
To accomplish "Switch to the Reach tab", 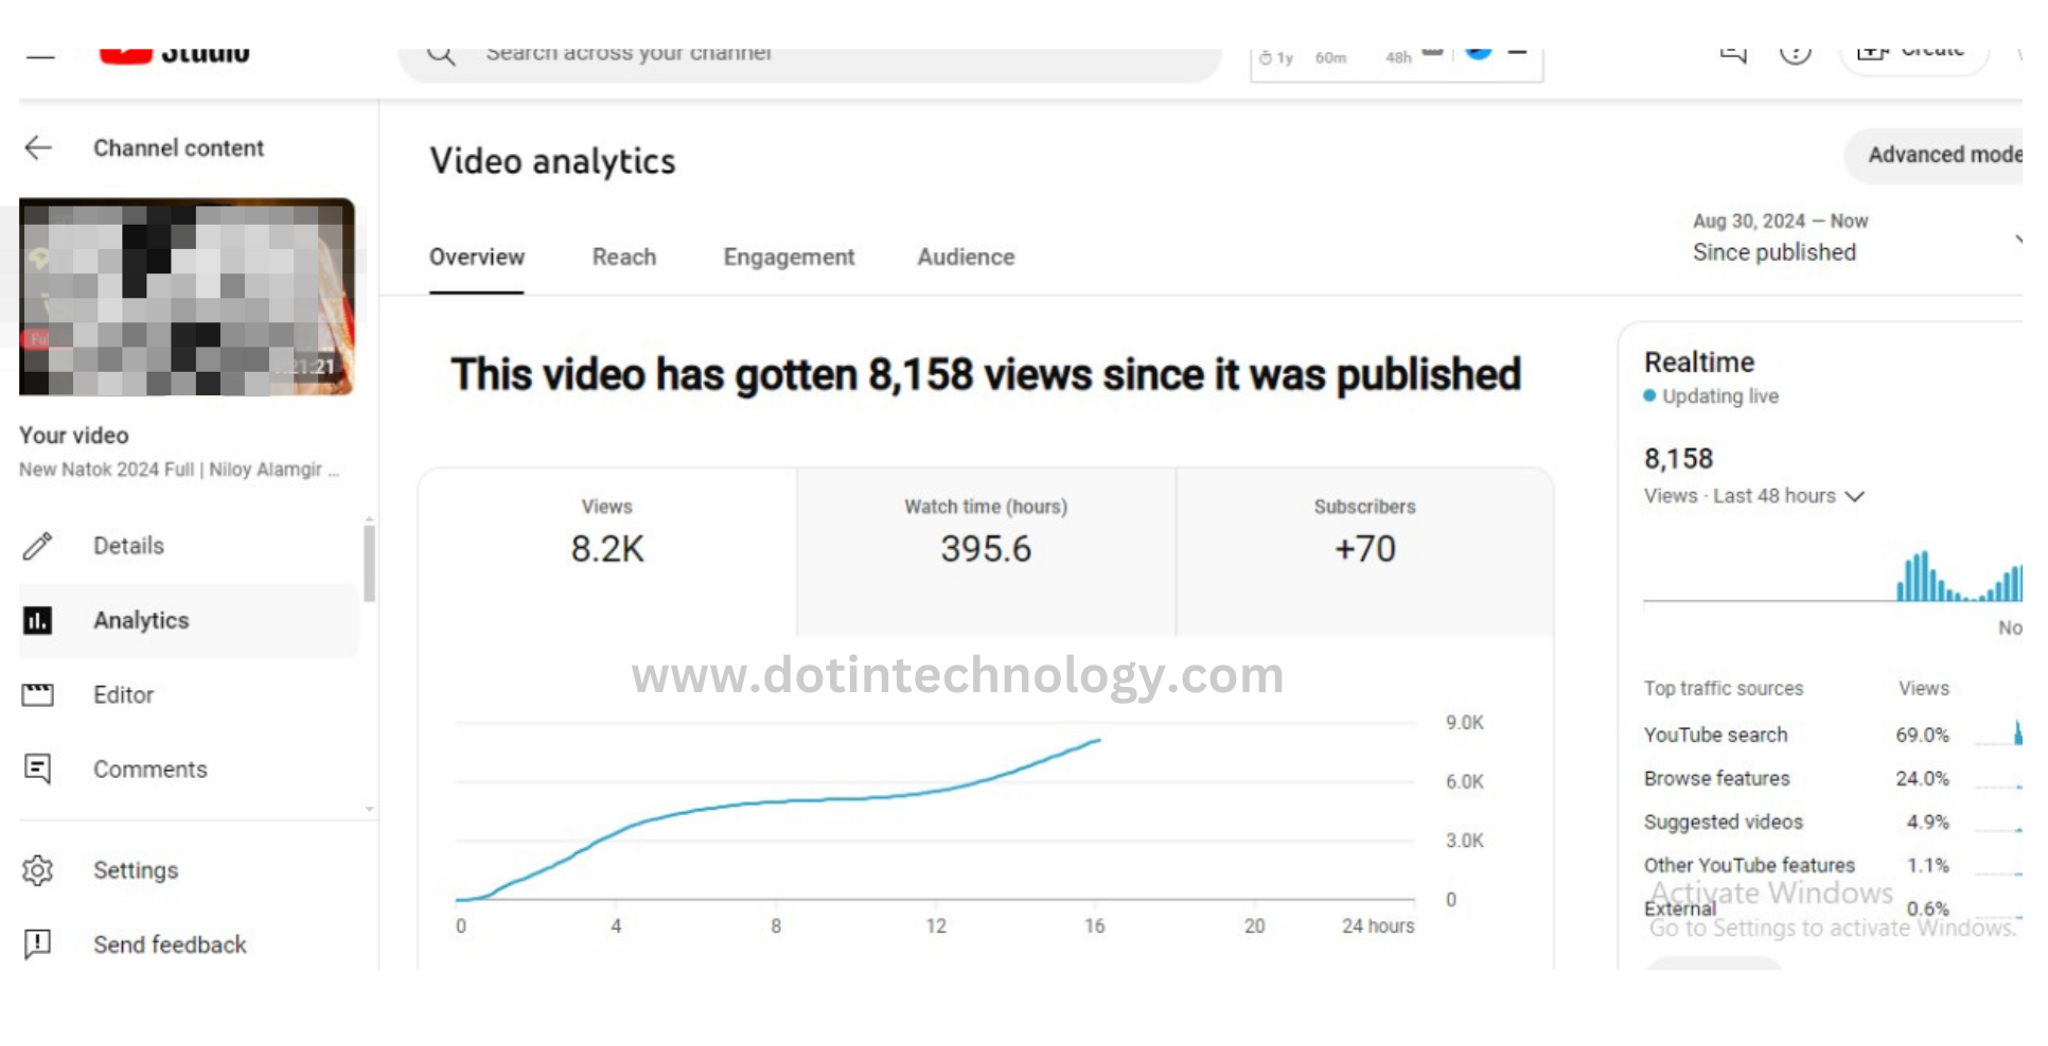I will (624, 257).
